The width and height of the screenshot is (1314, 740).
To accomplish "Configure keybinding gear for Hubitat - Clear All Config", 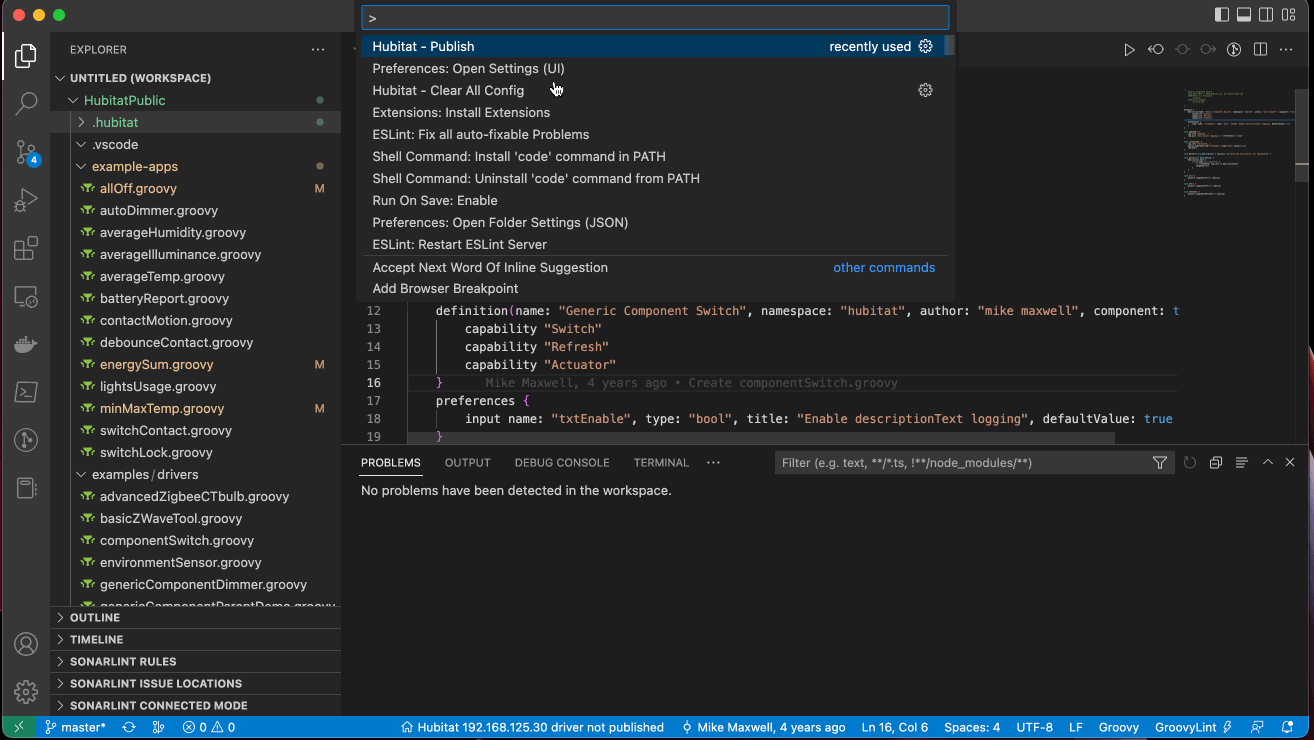I will (x=925, y=90).
